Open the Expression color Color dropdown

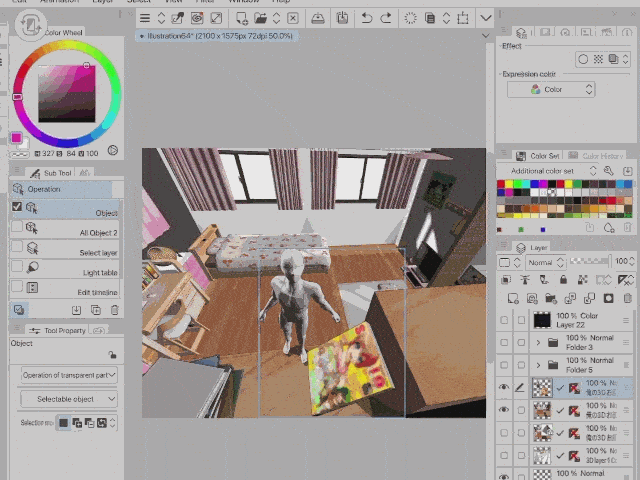tap(551, 89)
